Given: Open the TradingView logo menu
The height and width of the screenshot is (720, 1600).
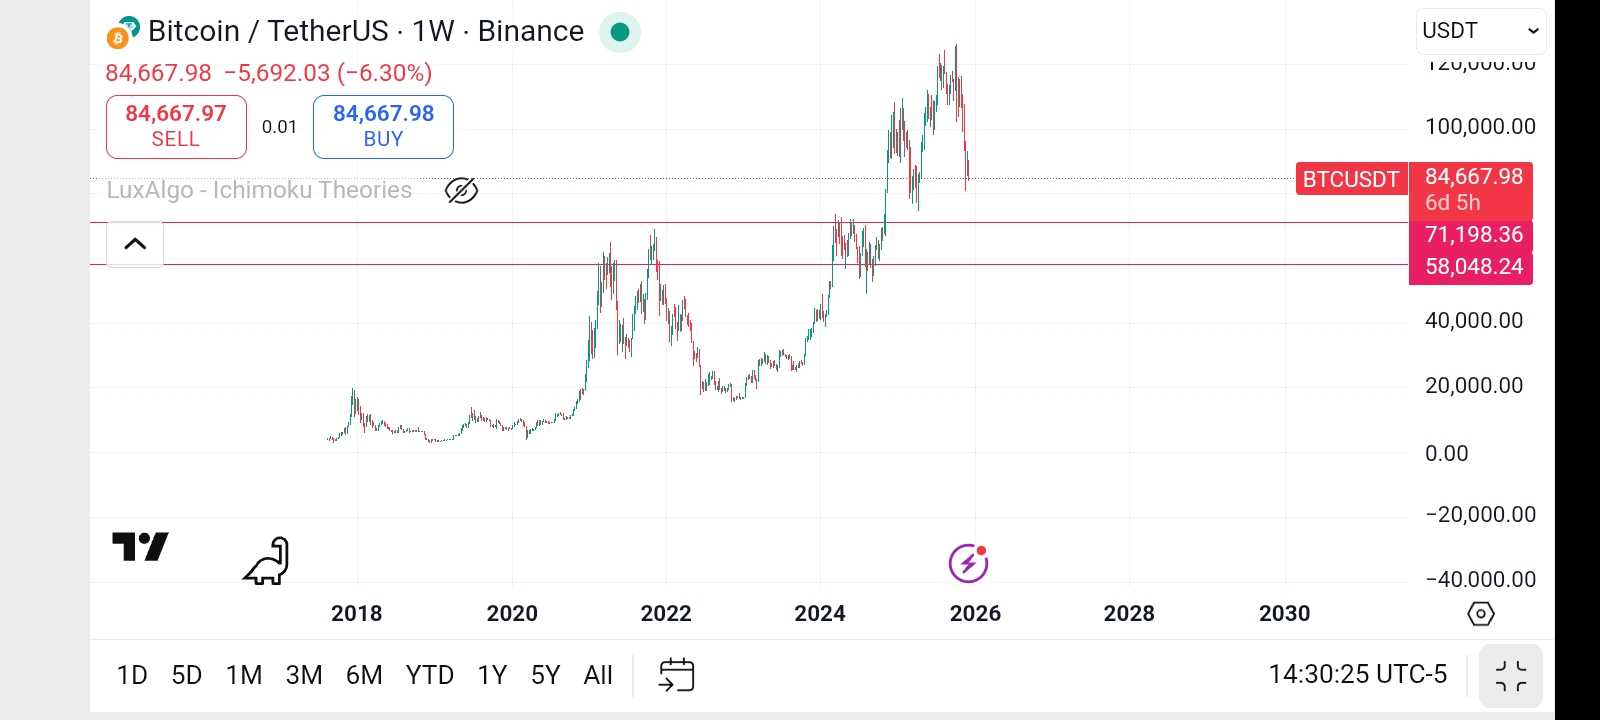Looking at the screenshot, I should pos(140,547).
